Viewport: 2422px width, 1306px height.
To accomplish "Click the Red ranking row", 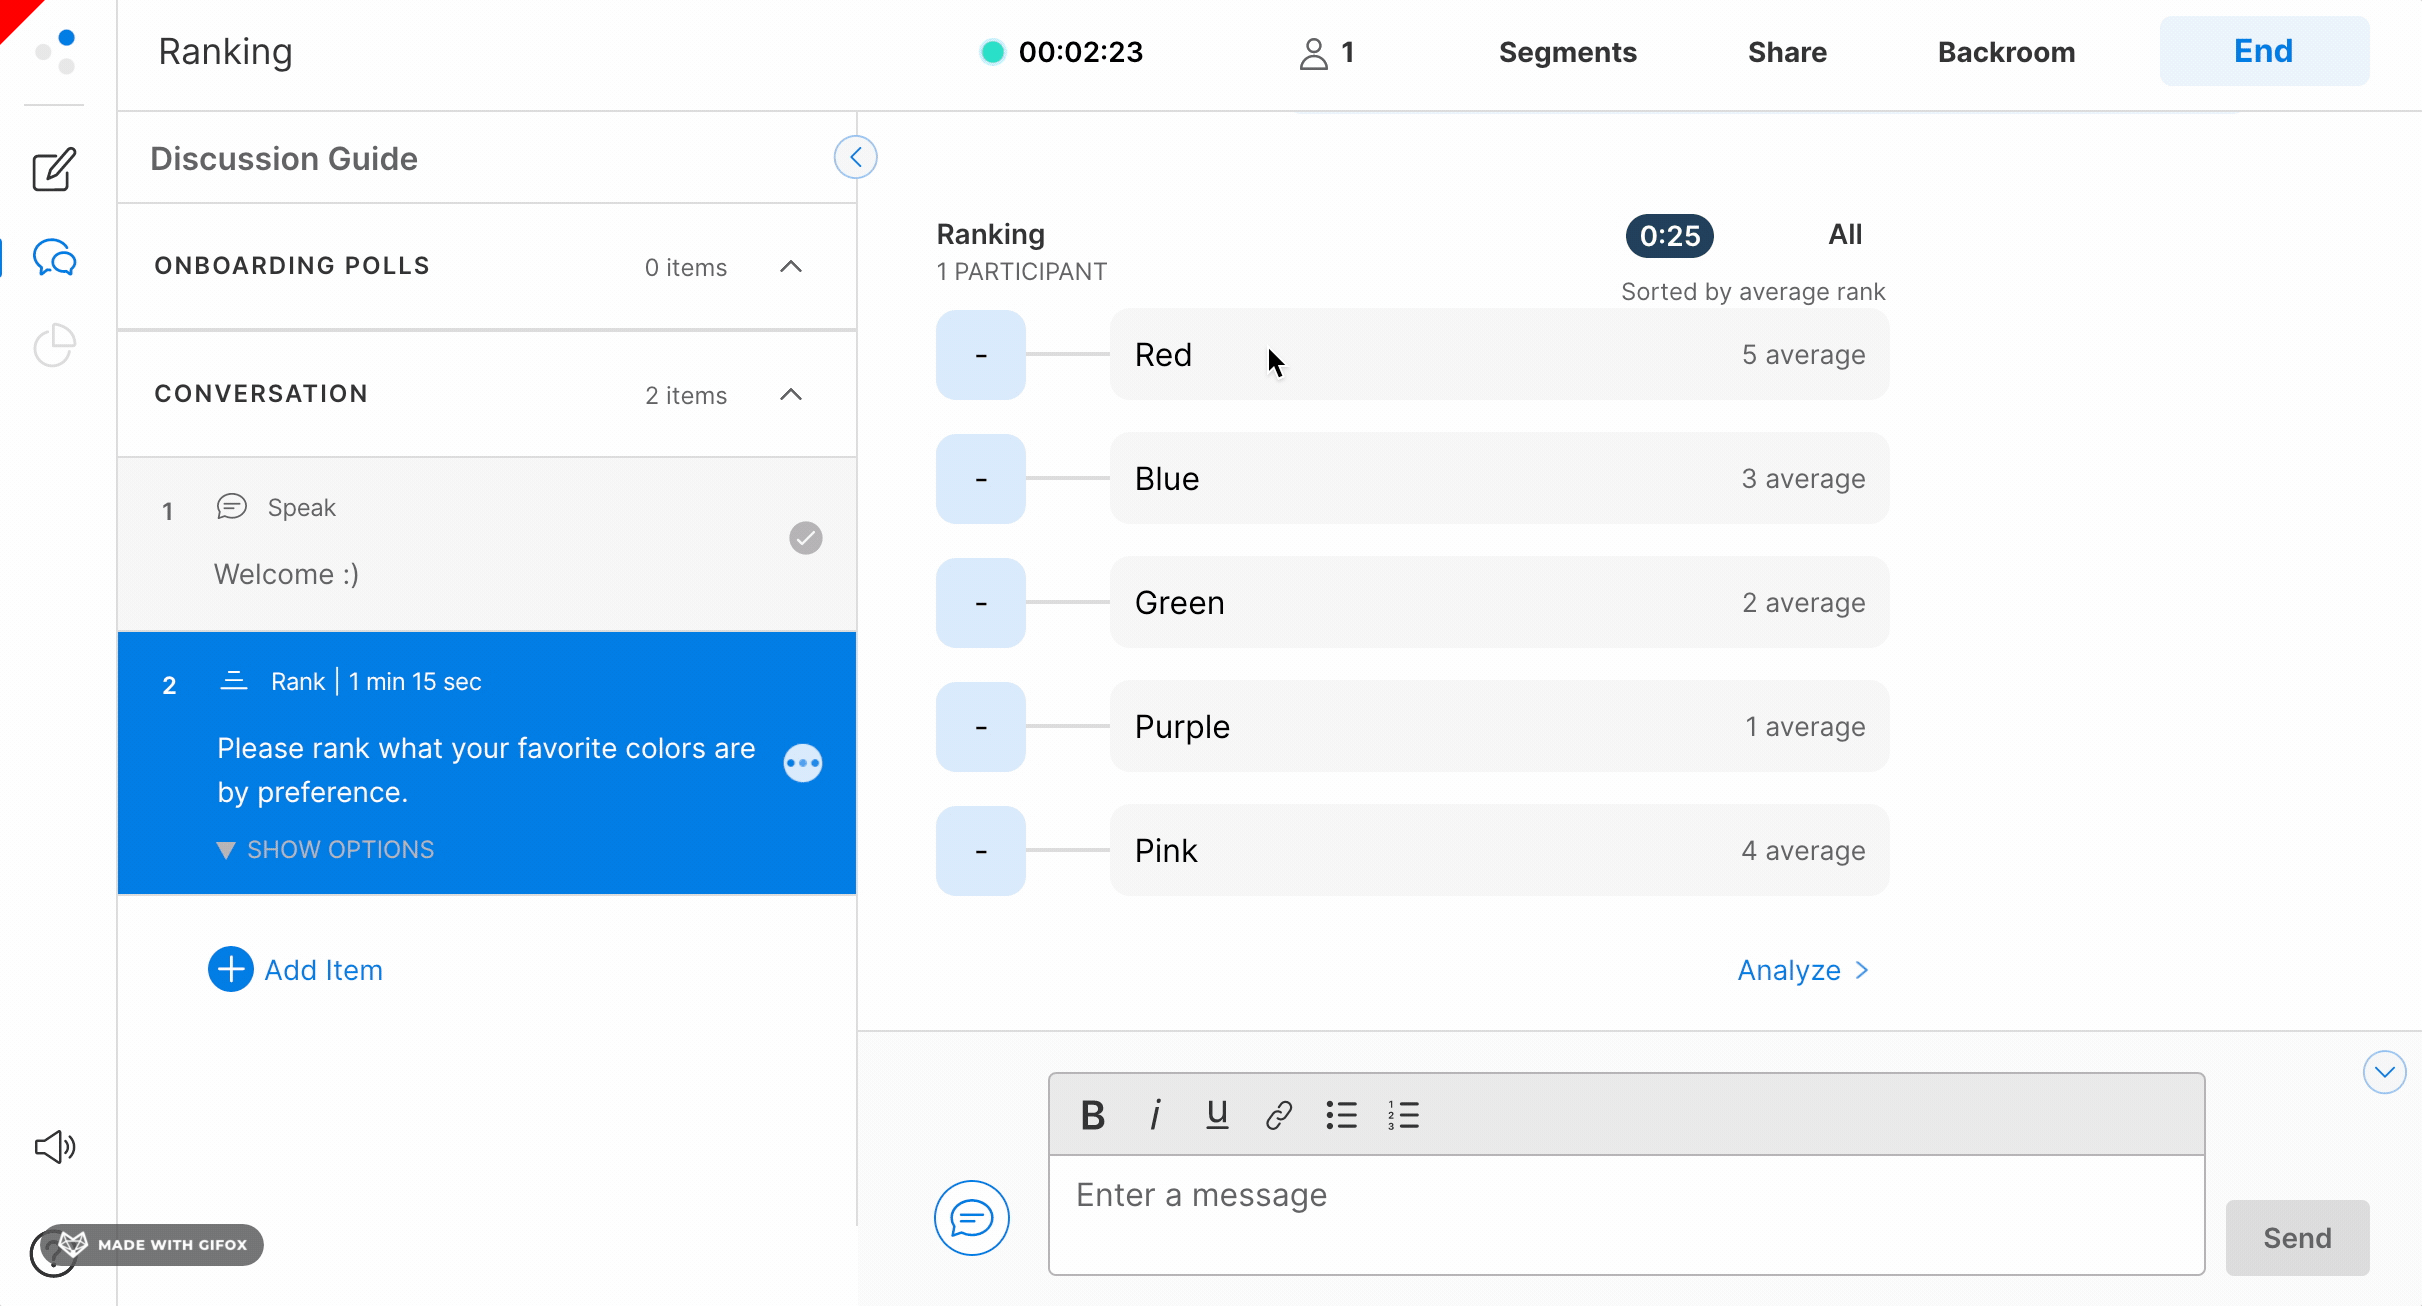I will point(1499,355).
